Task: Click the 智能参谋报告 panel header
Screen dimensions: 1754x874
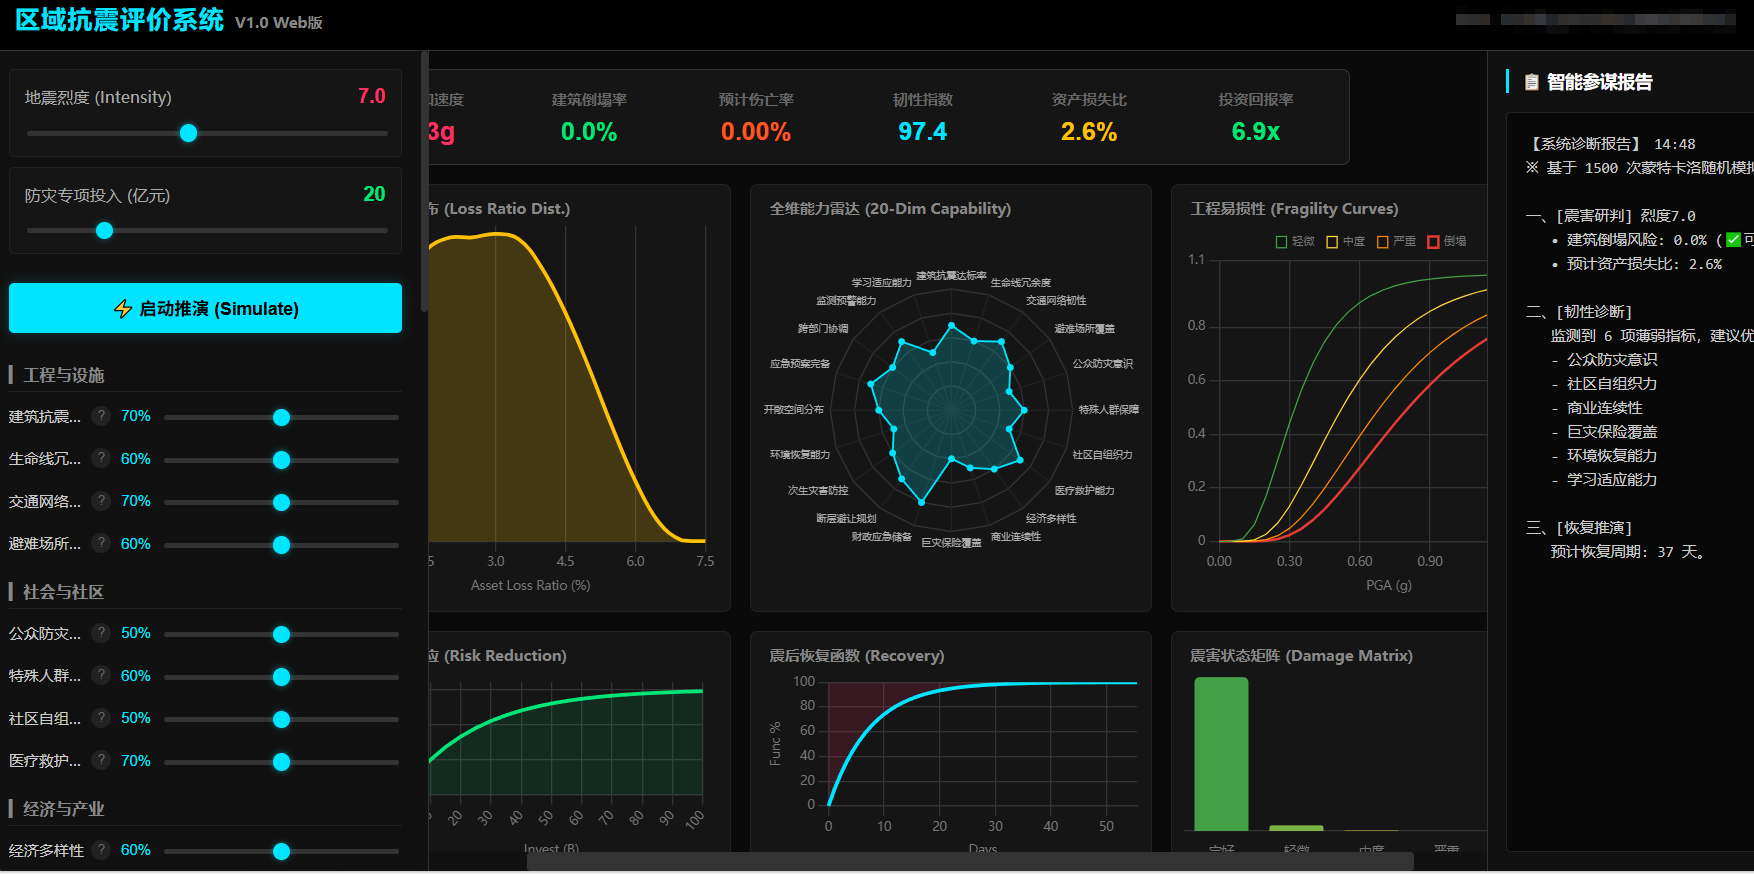Action: [x=1598, y=82]
